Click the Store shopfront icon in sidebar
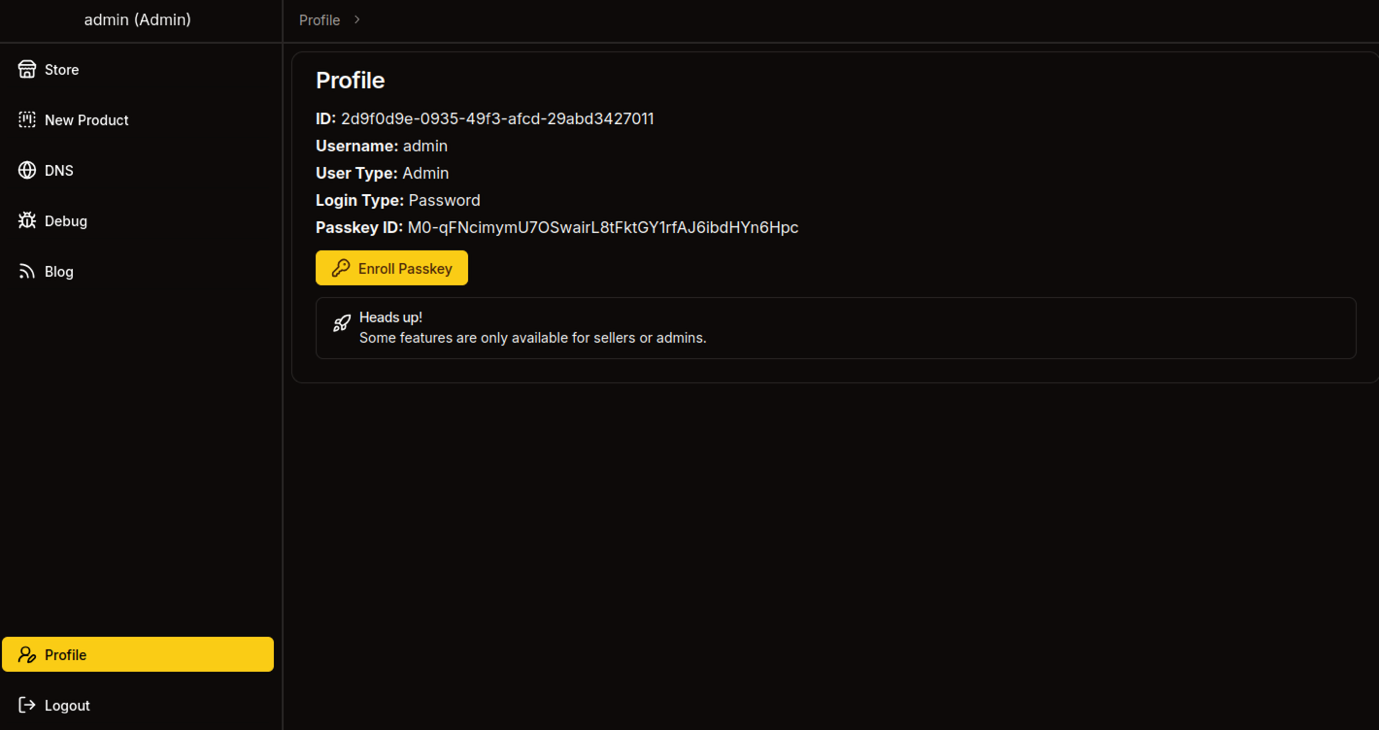Screen dimensions: 1379x730 27,70
